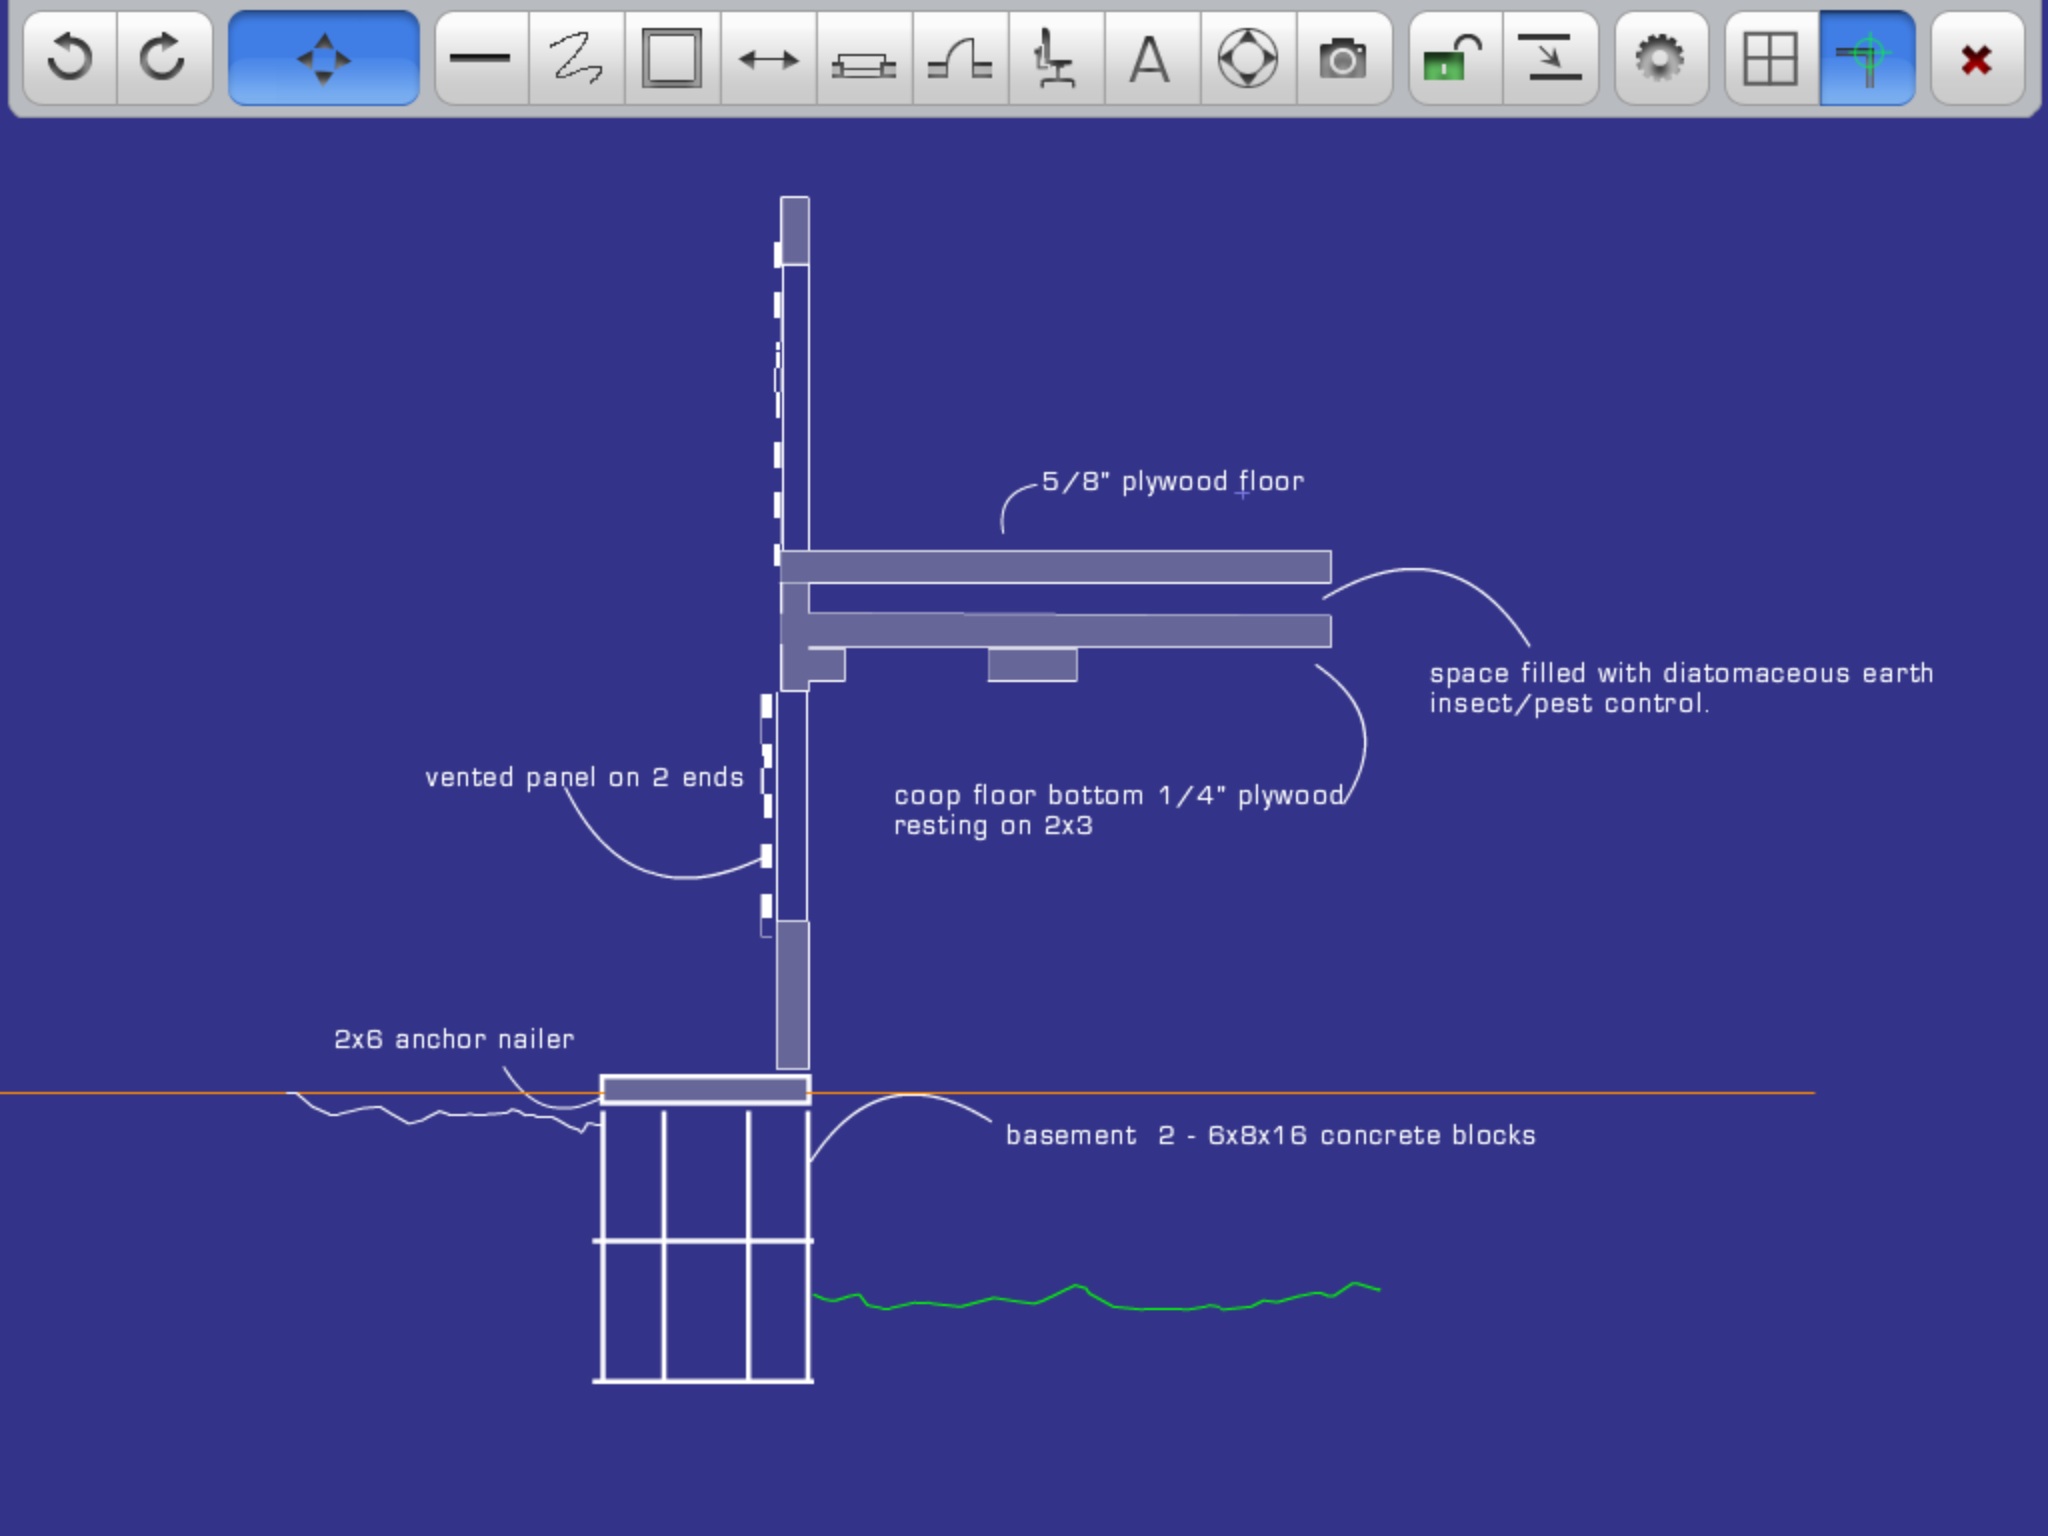Viewport: 2048px width, 1536px height.
Task: Click the camera photo tool
Action: coord(1343,59)
